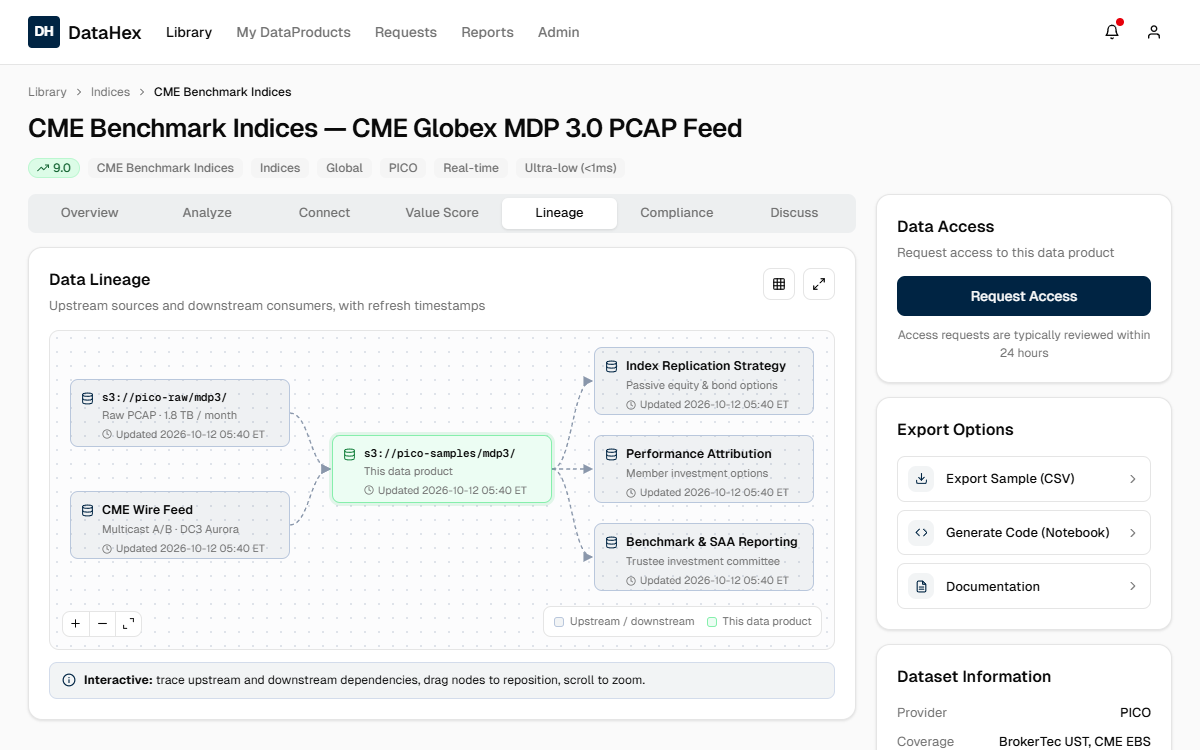
Task: Click trending icon in 9.0 score badge
Action: (x=43, y=168)
